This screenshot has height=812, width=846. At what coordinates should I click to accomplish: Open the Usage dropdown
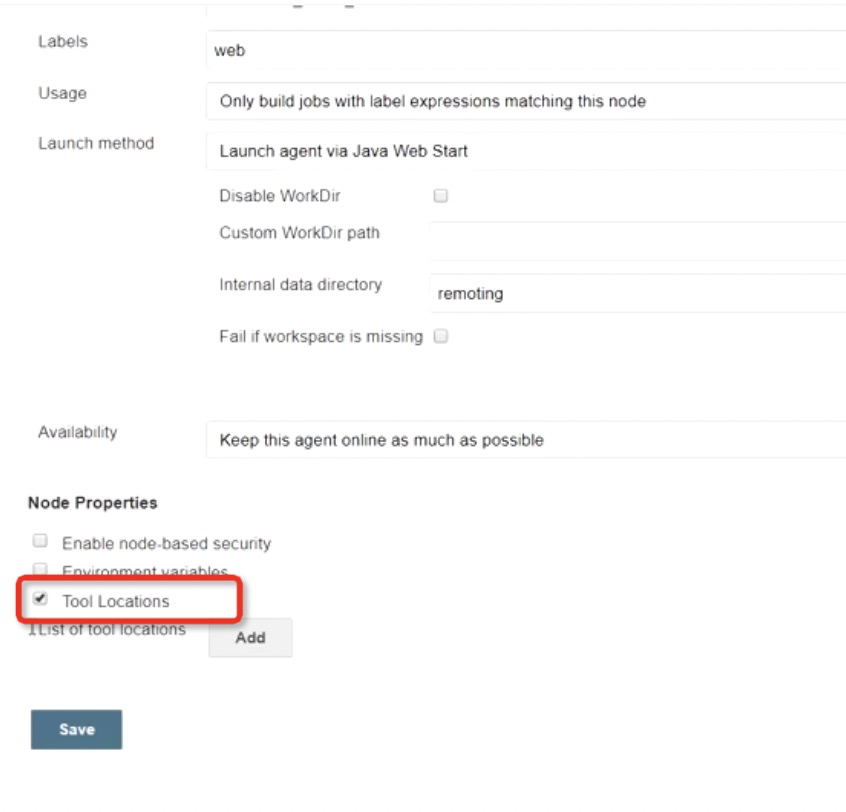tap(525, 101)
